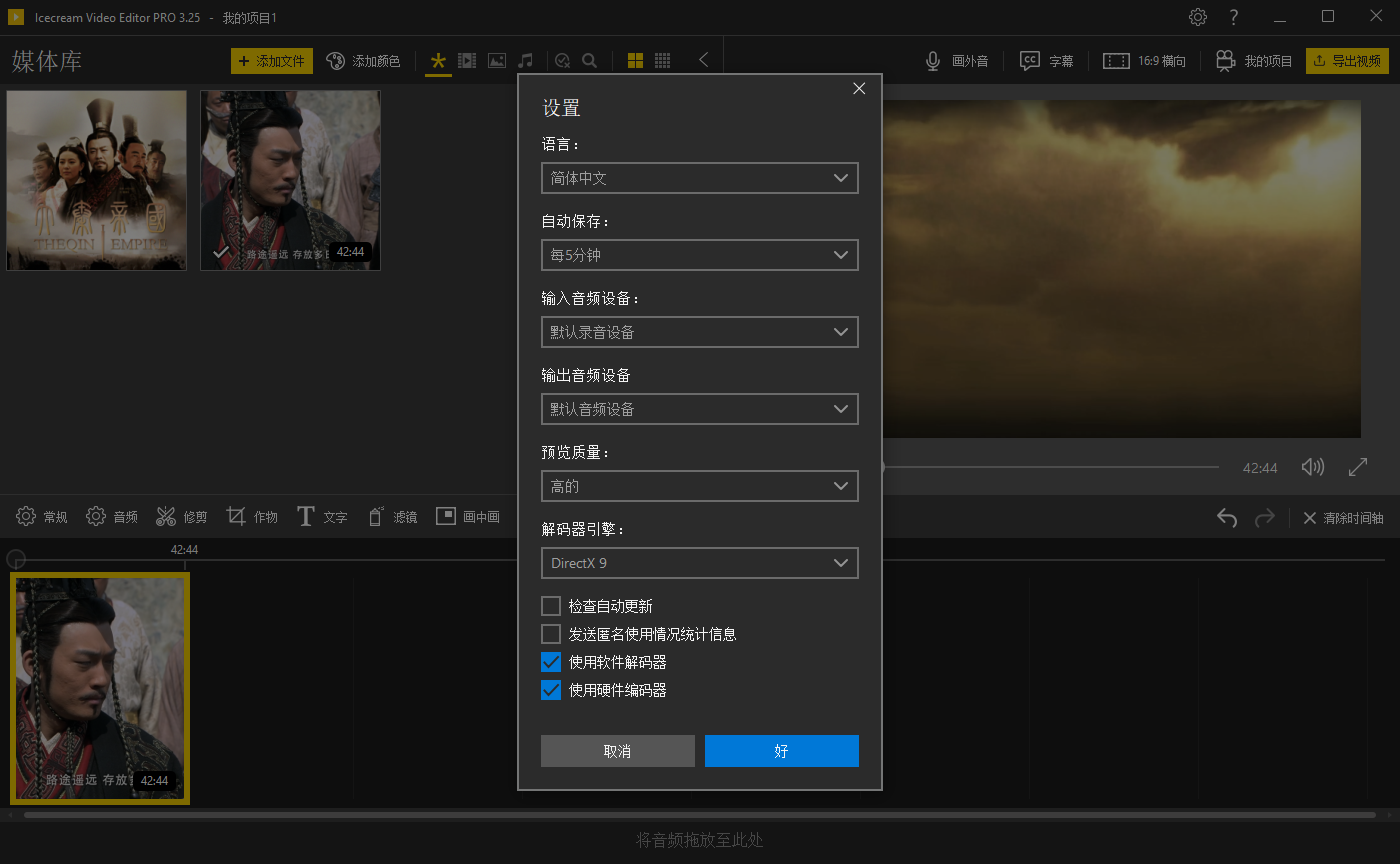Select the 秦帝国 poster thumbnail in media library
Screen dimensions: 1400x864
(96, 180)
